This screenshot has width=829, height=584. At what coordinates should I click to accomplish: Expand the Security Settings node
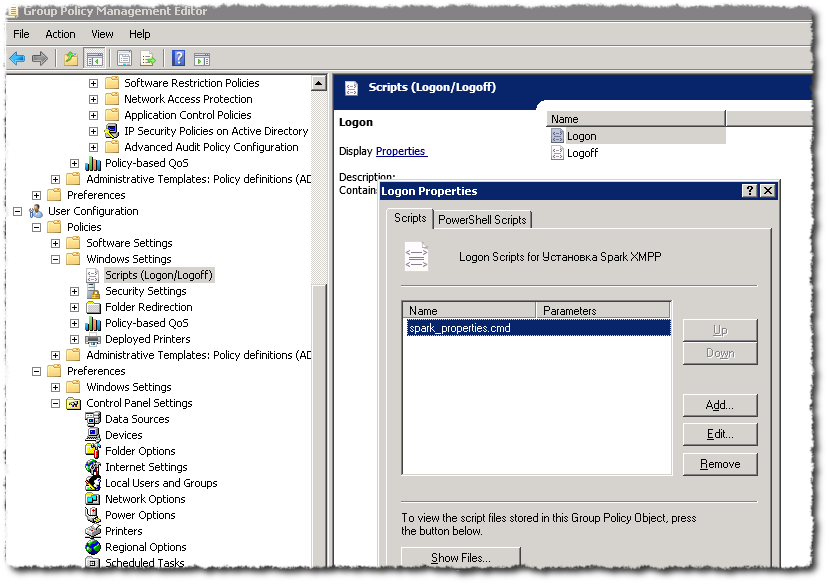[72, 290]
